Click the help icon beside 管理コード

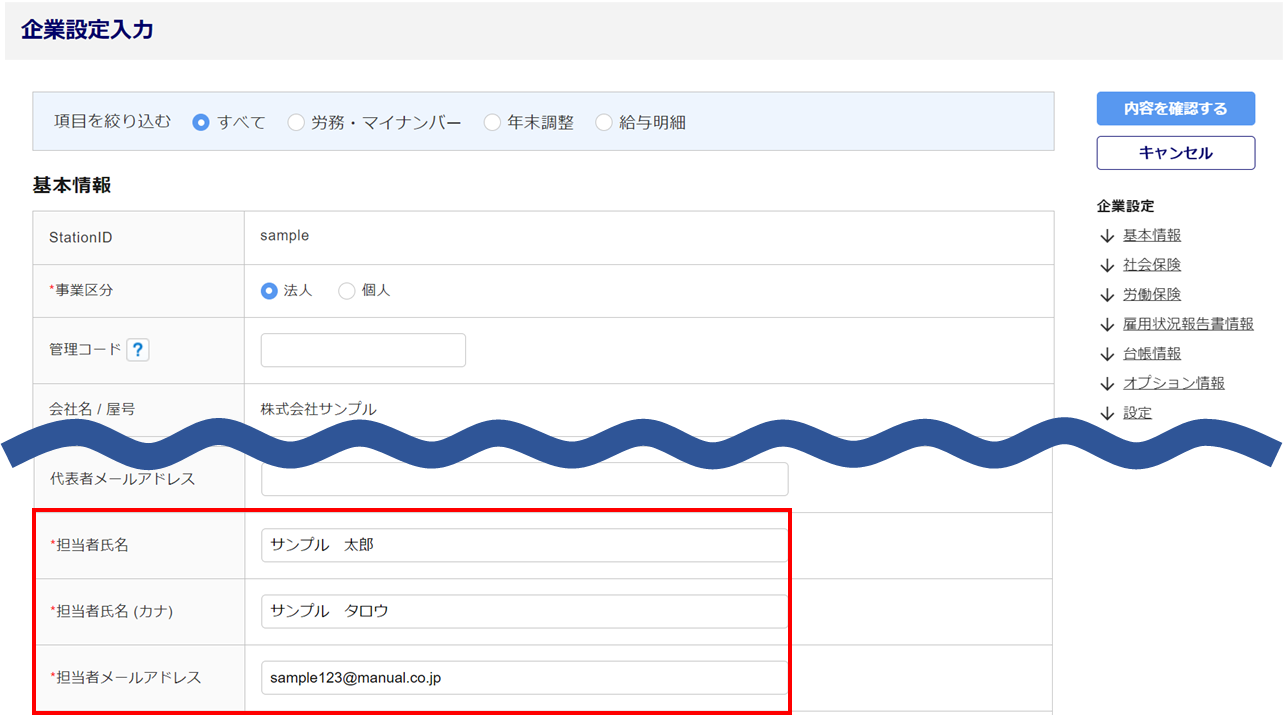138,350
